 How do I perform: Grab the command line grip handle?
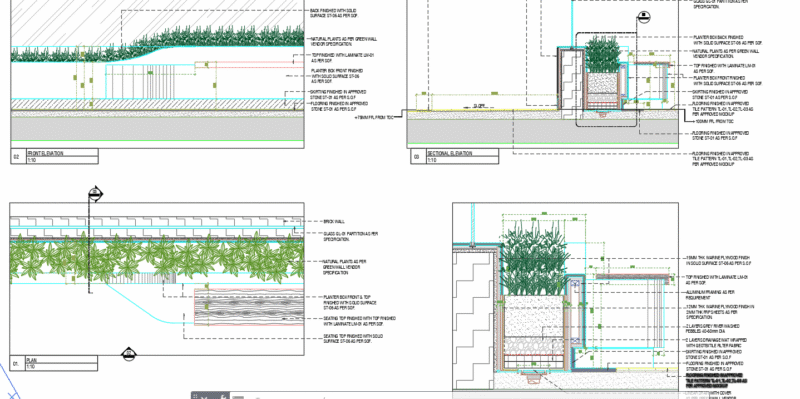tap(195, 396)
